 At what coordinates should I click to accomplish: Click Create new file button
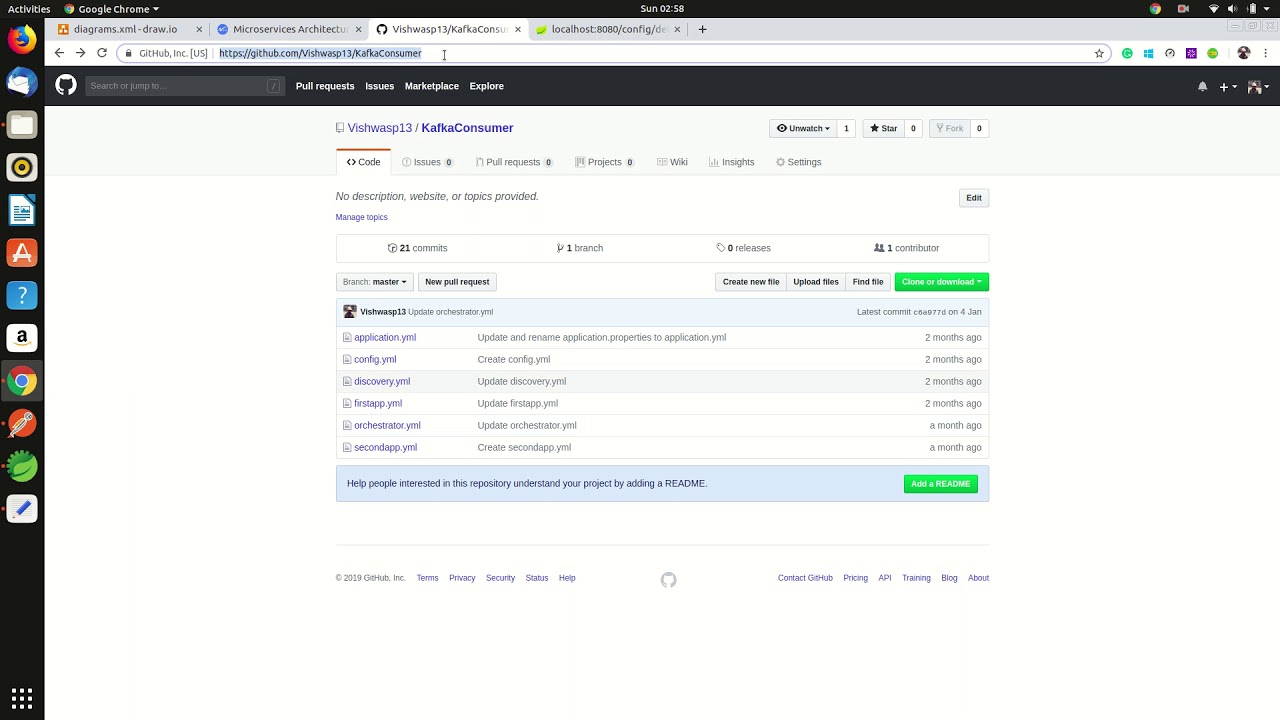tap(751, 282)
